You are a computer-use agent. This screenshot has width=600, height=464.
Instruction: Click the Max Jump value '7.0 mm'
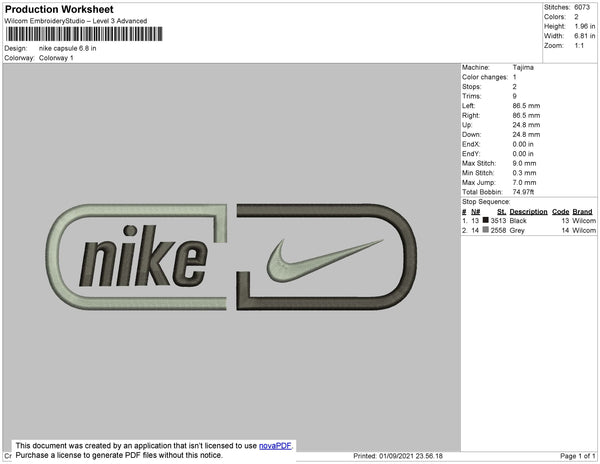[524, 182]
